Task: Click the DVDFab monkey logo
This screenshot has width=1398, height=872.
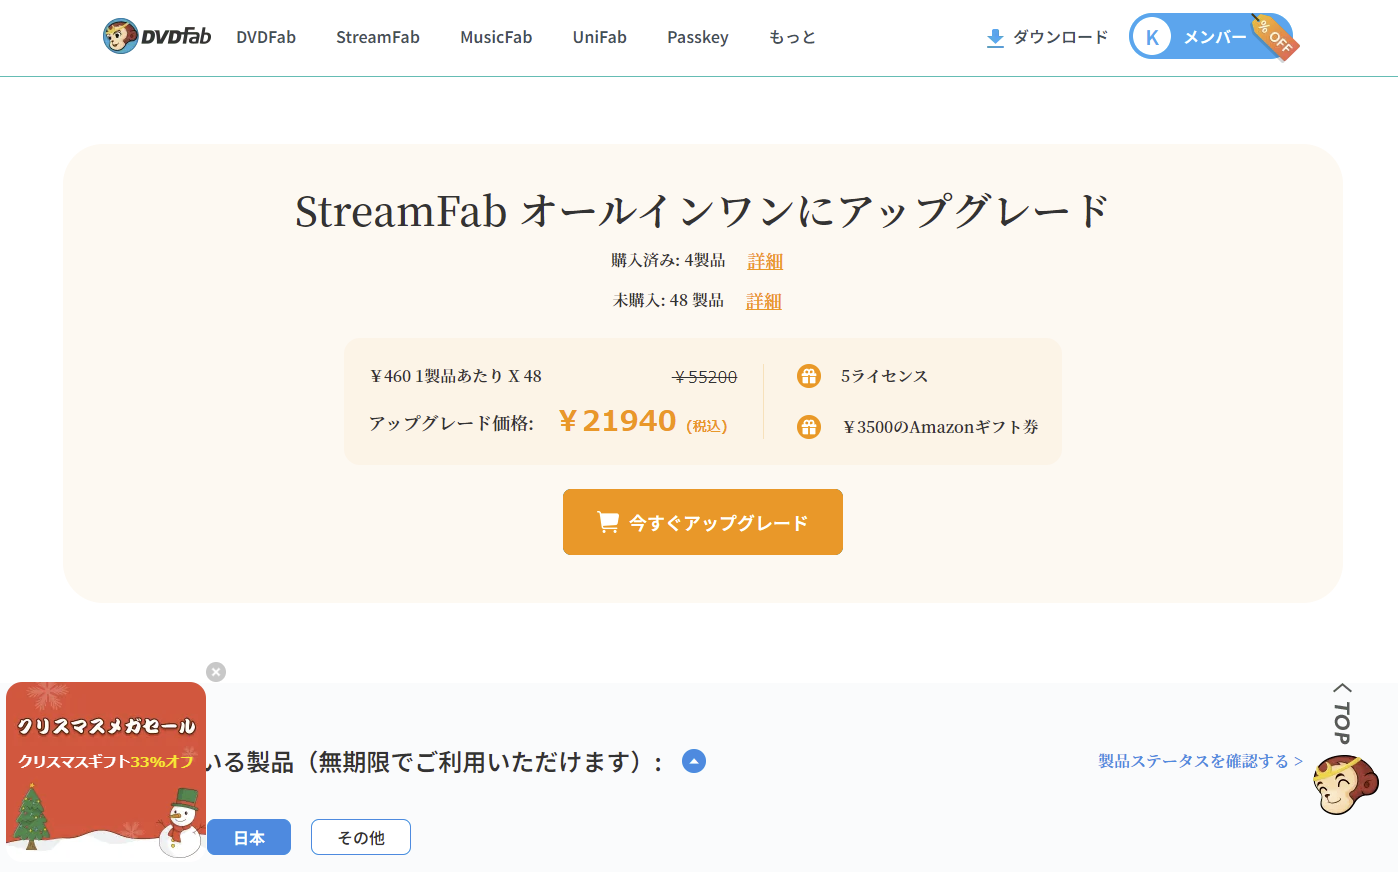Action: click(x=157, y=37)
